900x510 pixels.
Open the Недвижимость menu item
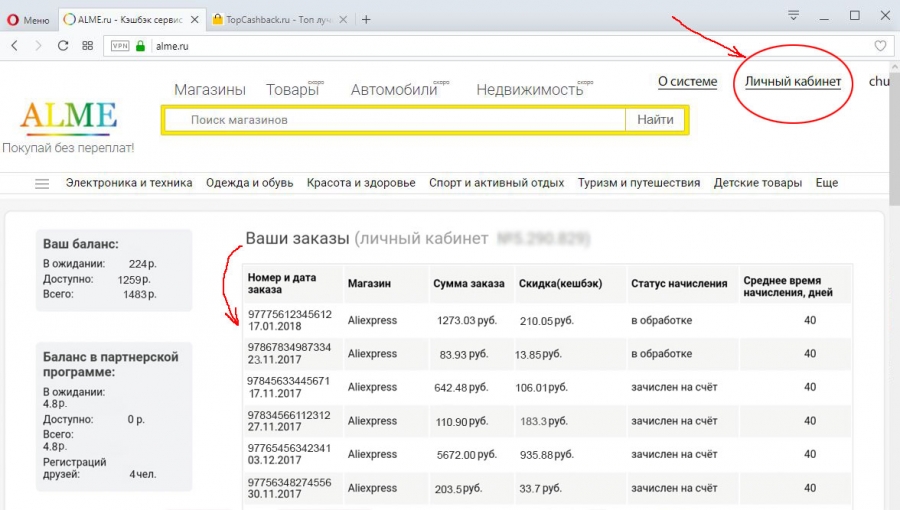point(530,89)
